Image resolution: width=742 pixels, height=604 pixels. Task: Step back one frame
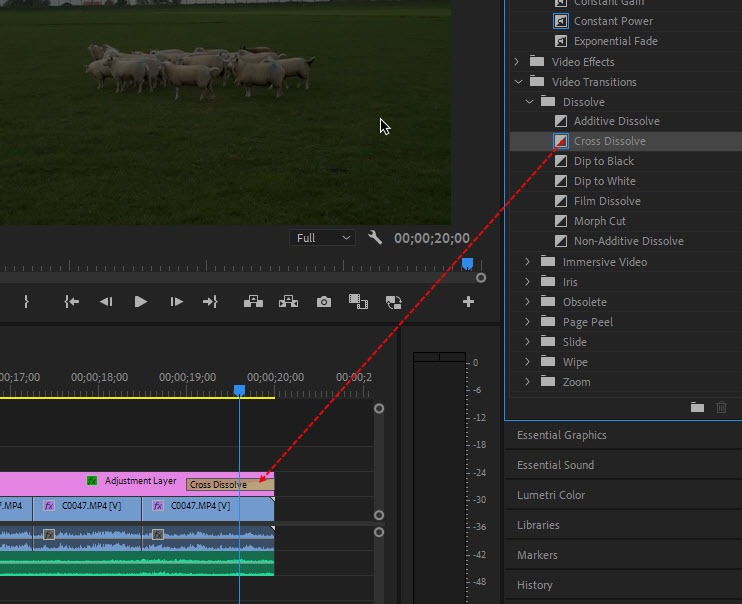106,301
